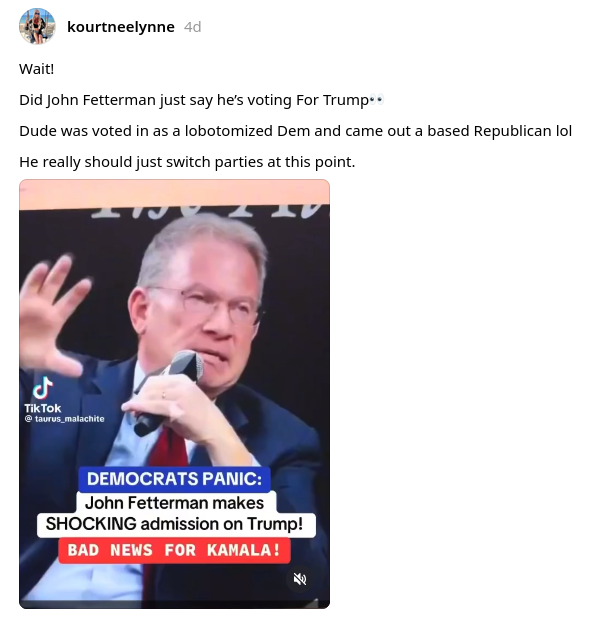Click the 4d post timestamp
Screen dimensions: 591x617
point(192,27)
